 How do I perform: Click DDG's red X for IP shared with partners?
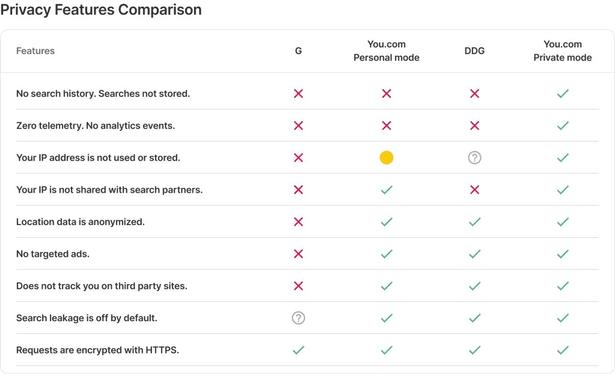coord(475,190)
